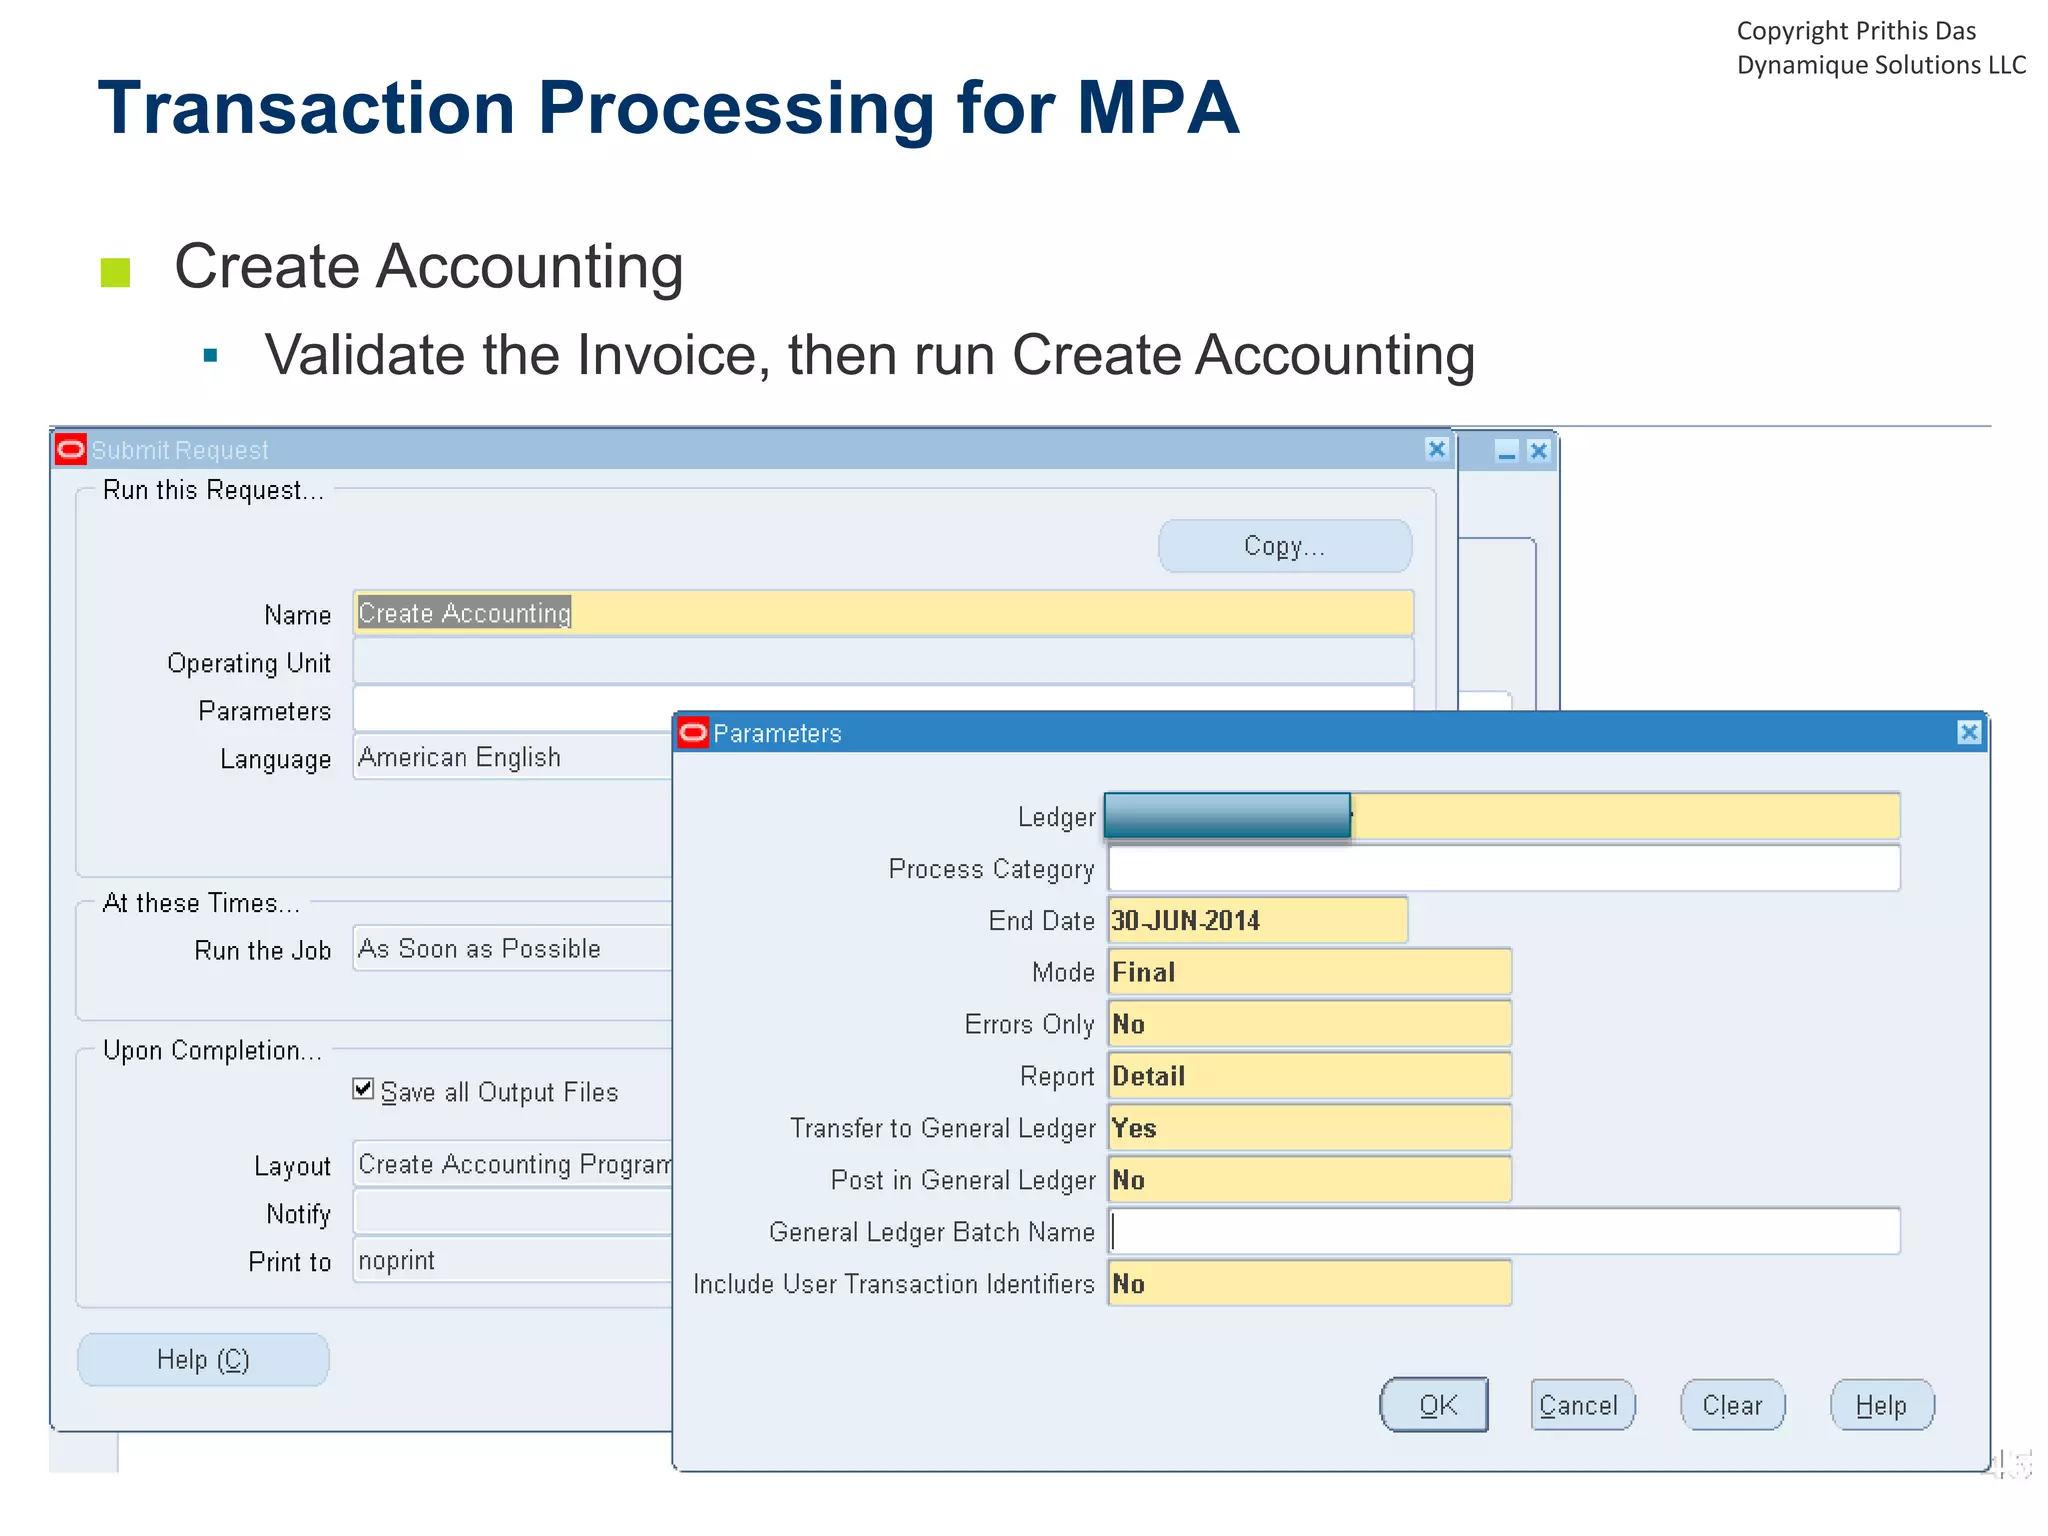
Task: Click the Oracle icon in Submit Request title bar
Action: pos(71,450)
